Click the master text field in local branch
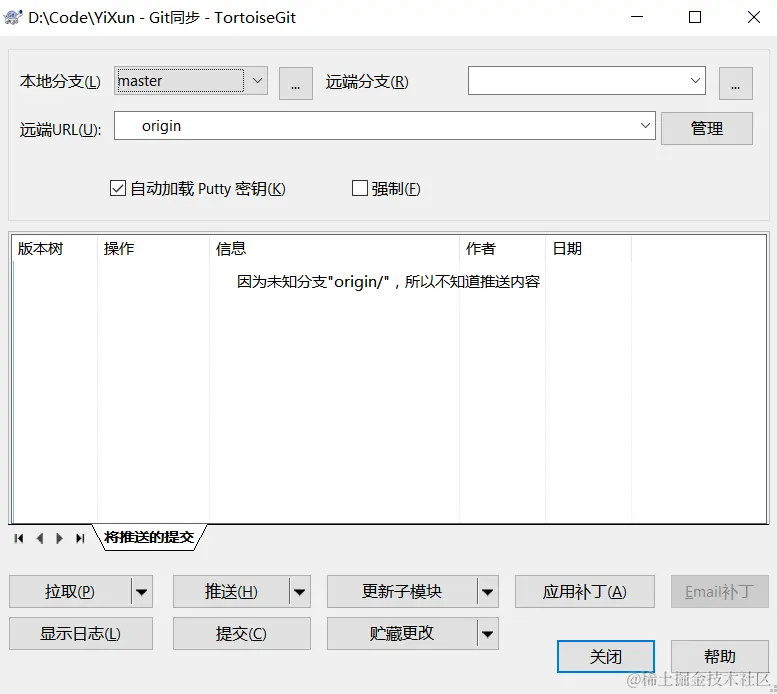 pos(180,80)
